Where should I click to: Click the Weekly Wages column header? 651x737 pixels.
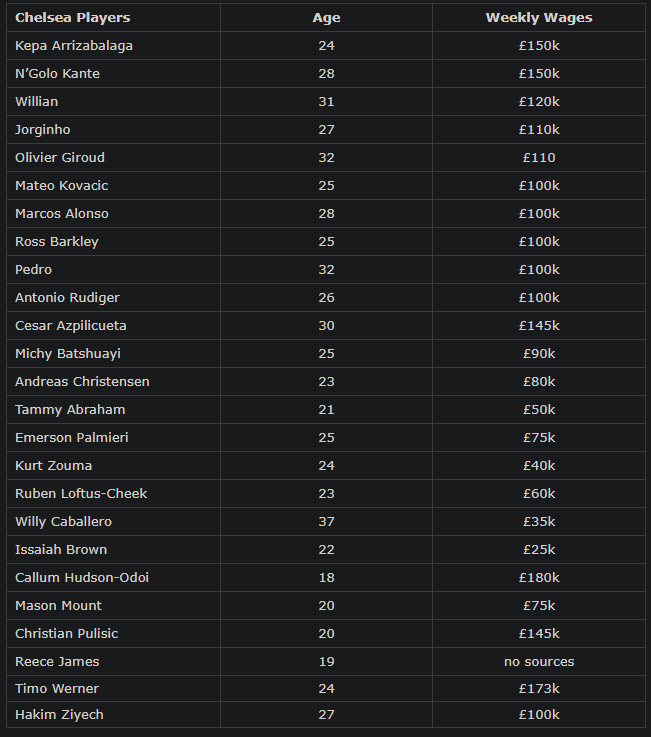pyautogui.click(x=538, y=18)
